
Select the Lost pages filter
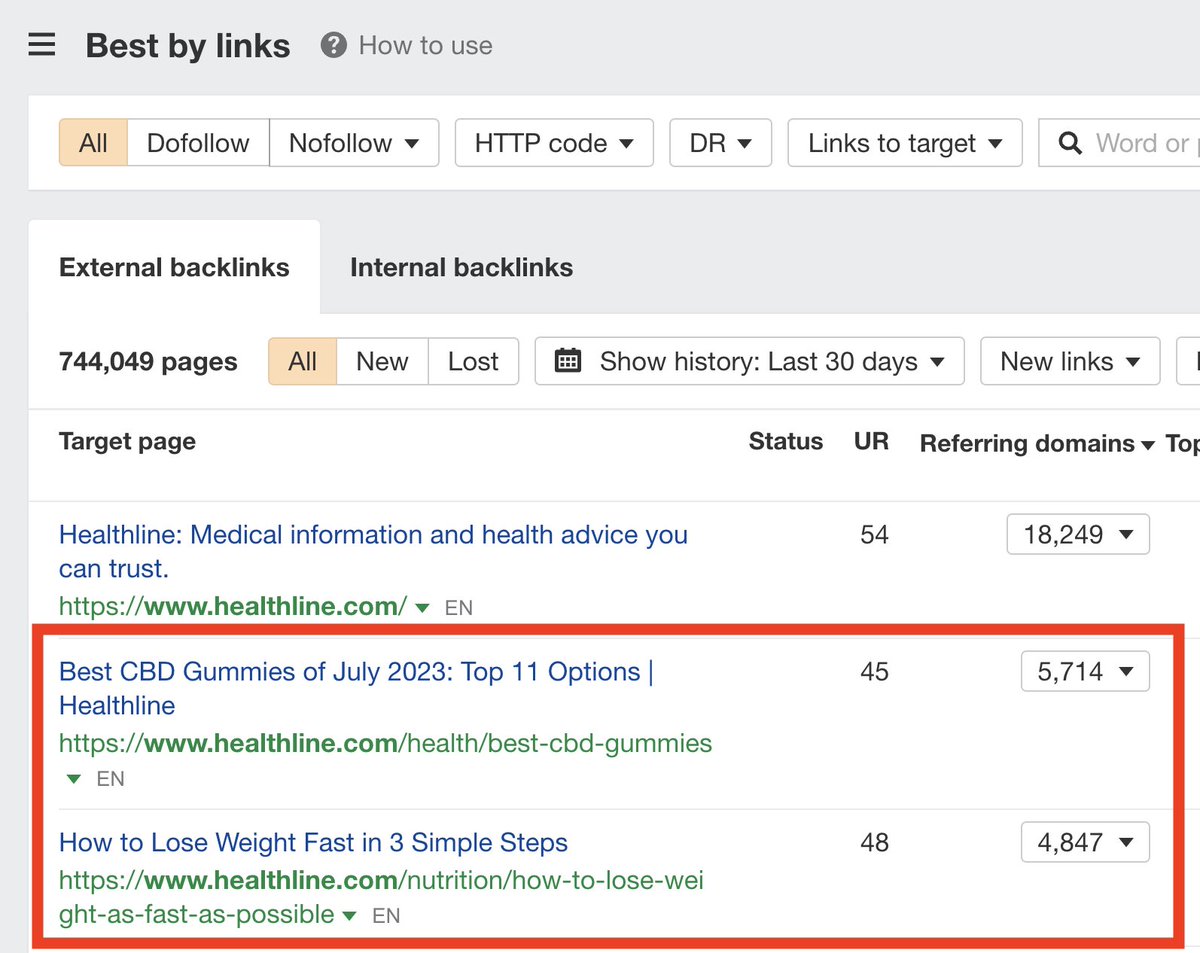click(473, 361)
